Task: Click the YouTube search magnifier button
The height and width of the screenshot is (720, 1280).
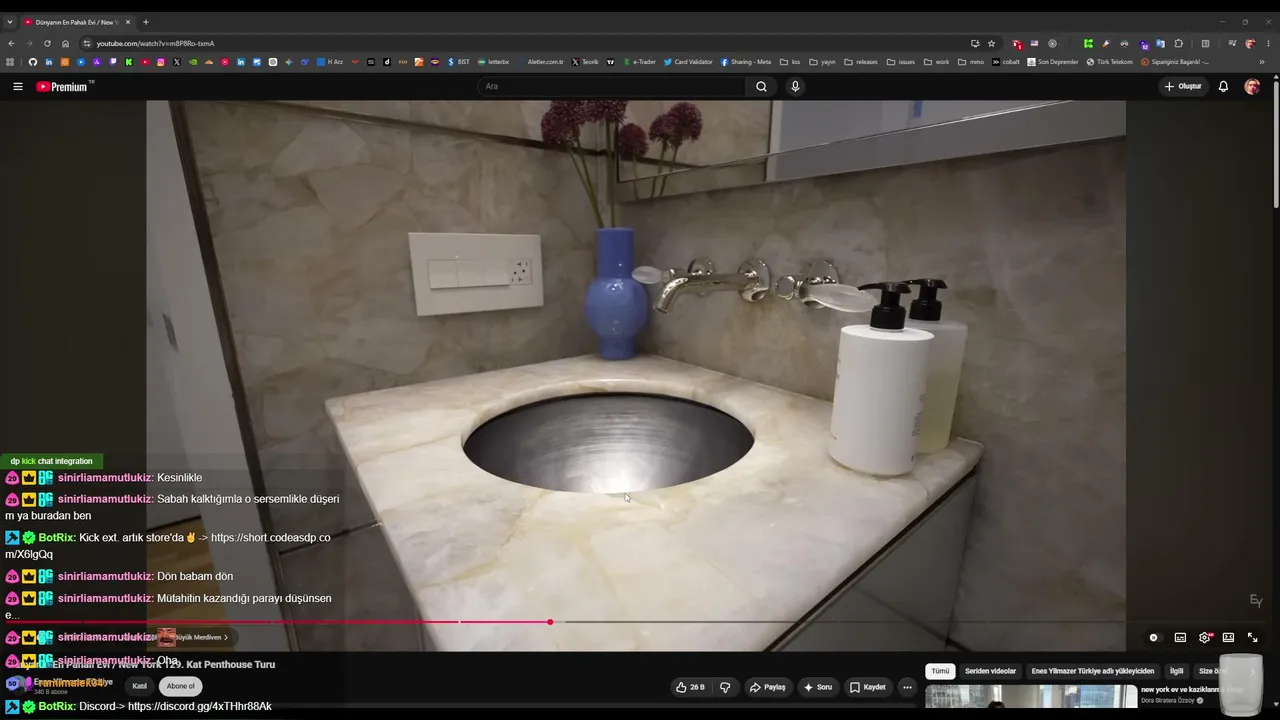Action: 761,87
